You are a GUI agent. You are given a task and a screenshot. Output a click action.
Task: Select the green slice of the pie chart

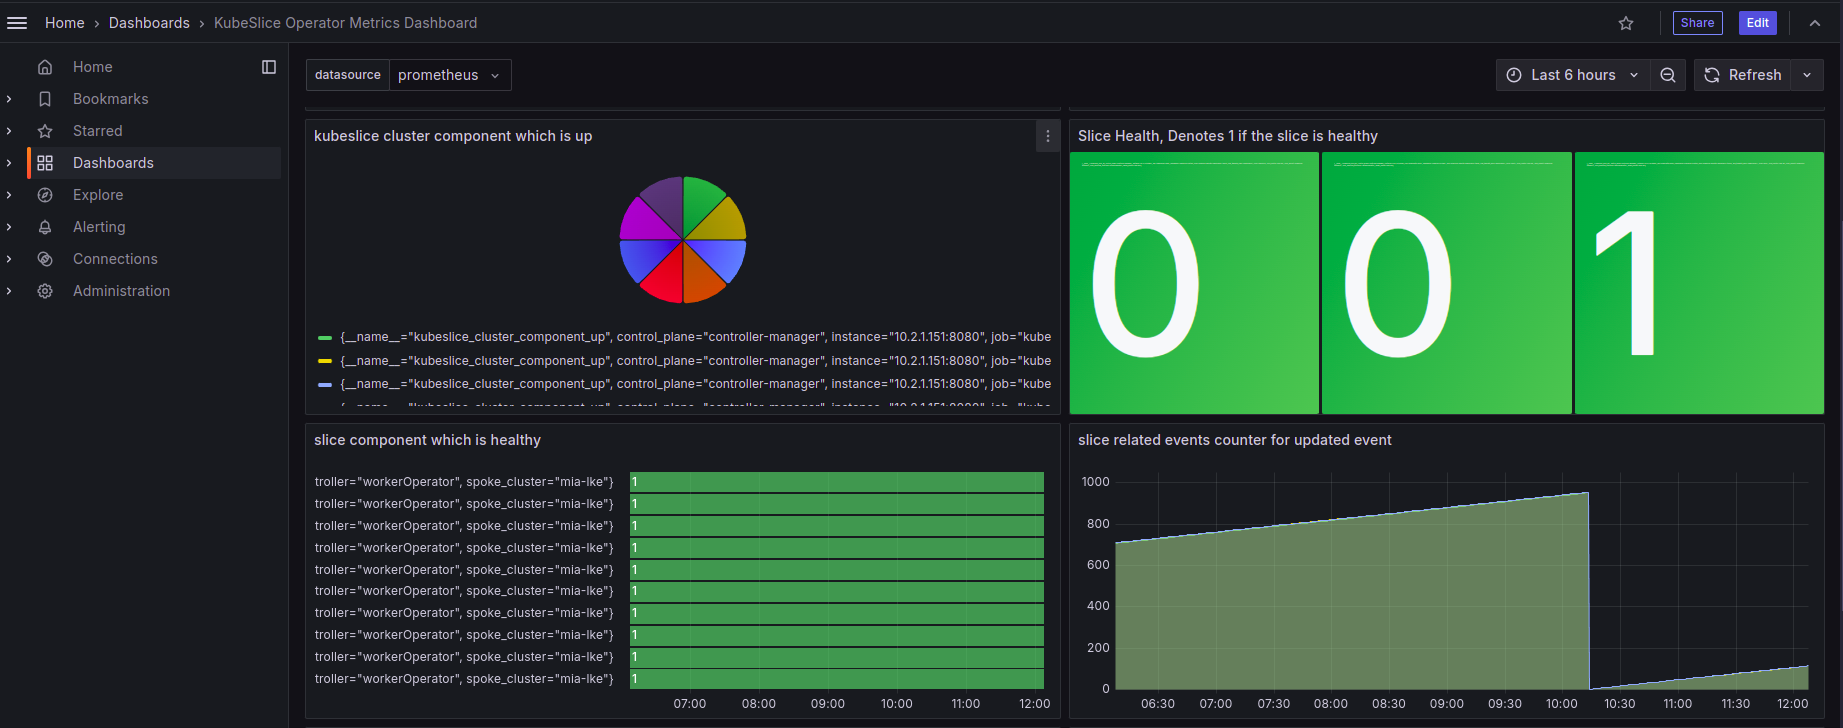click(701, 201)
